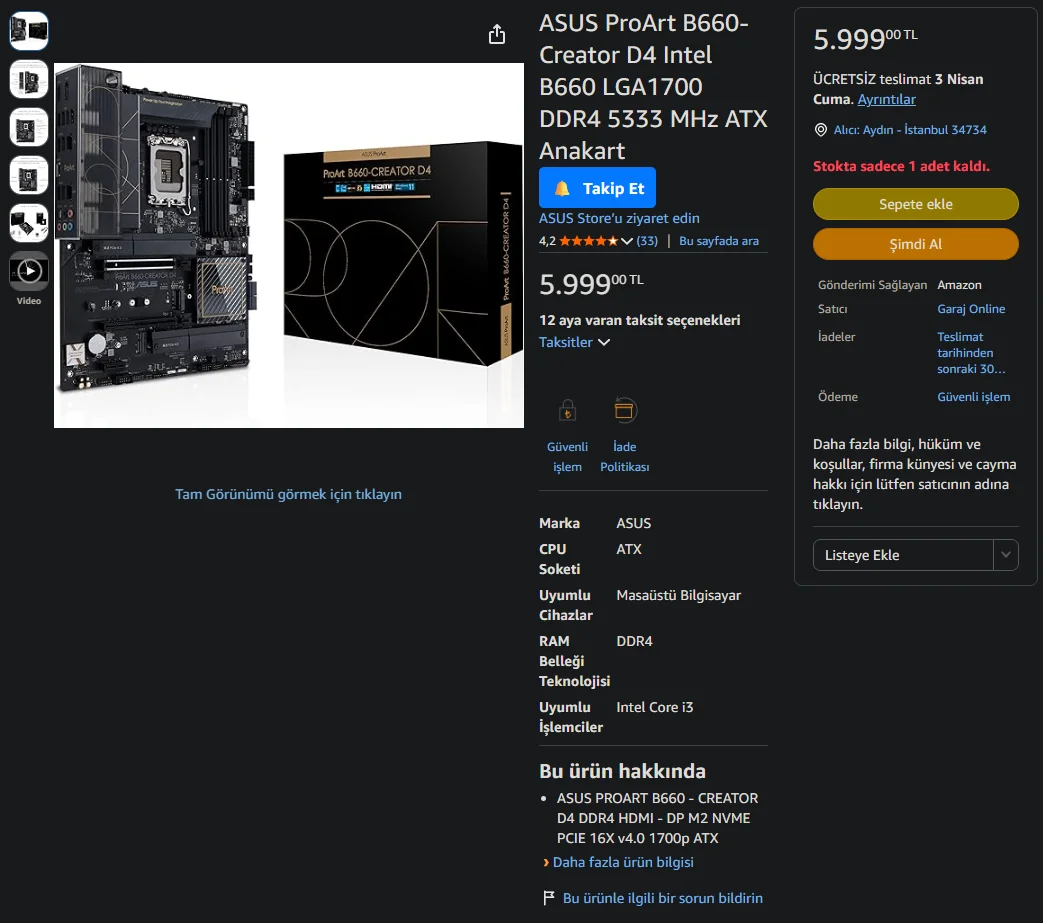Click the star rating icons
Screen dimensions: 1043x923
point(588,241)
